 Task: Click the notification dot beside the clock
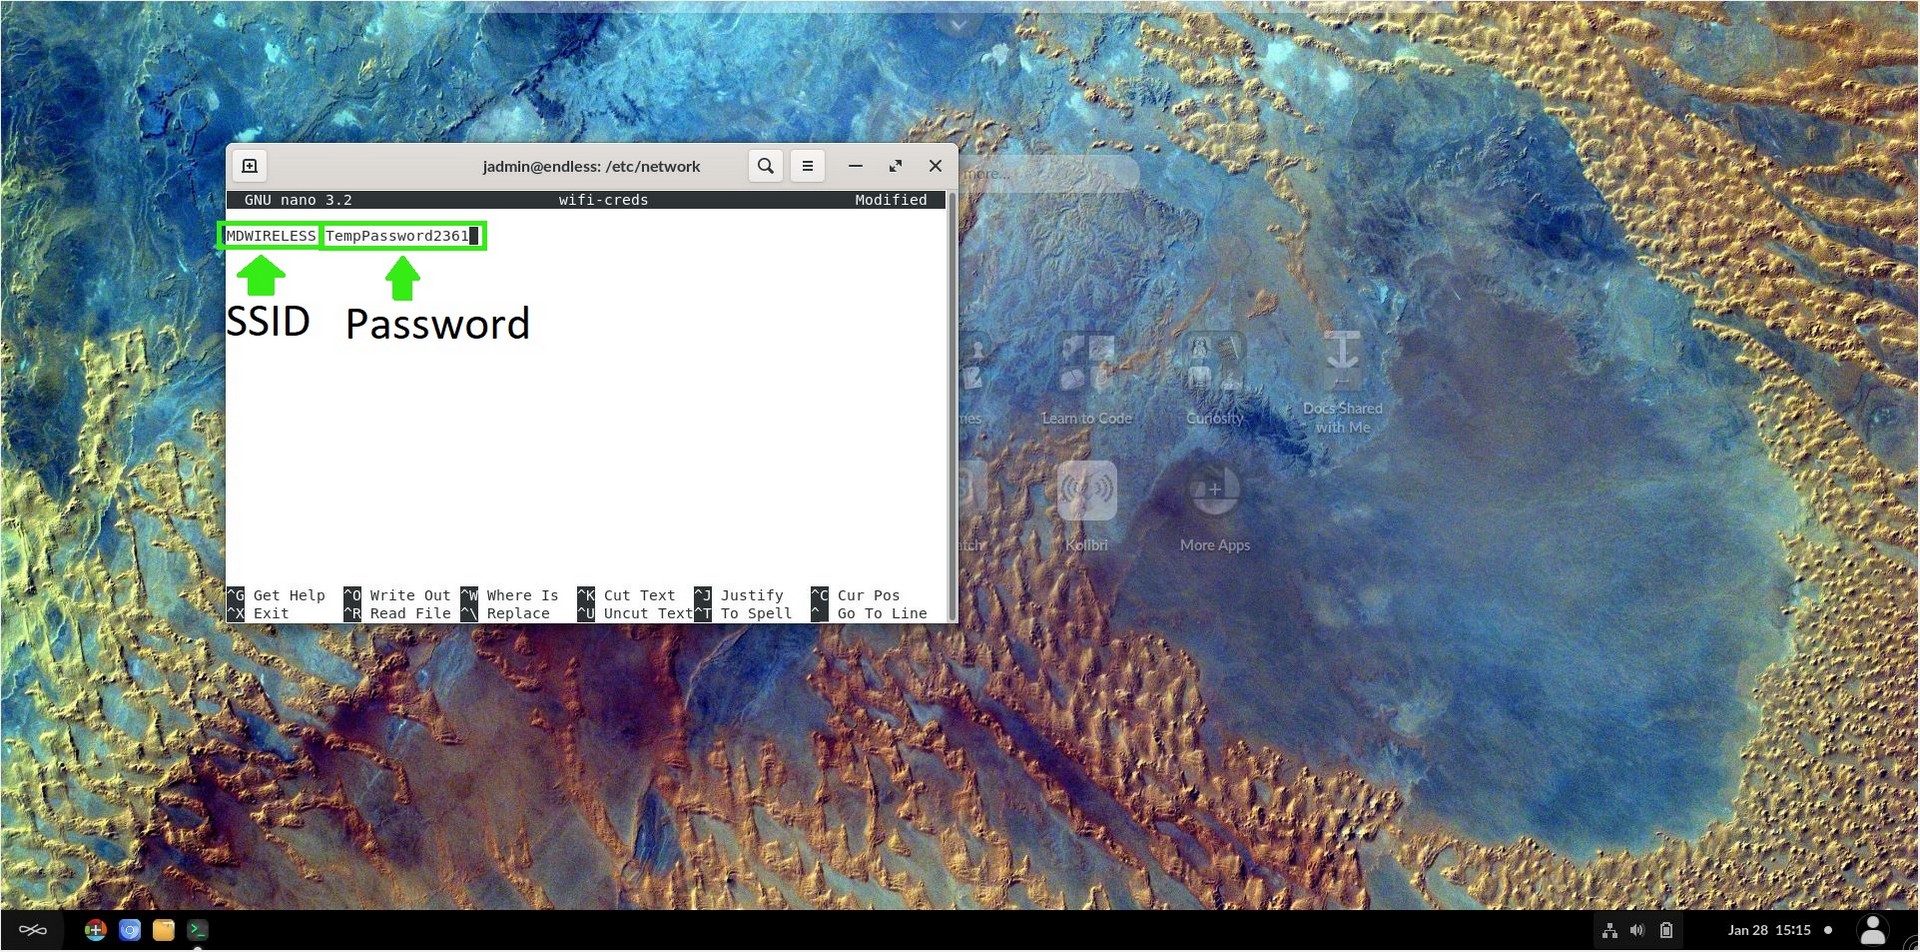click(x=1828, y=931)
